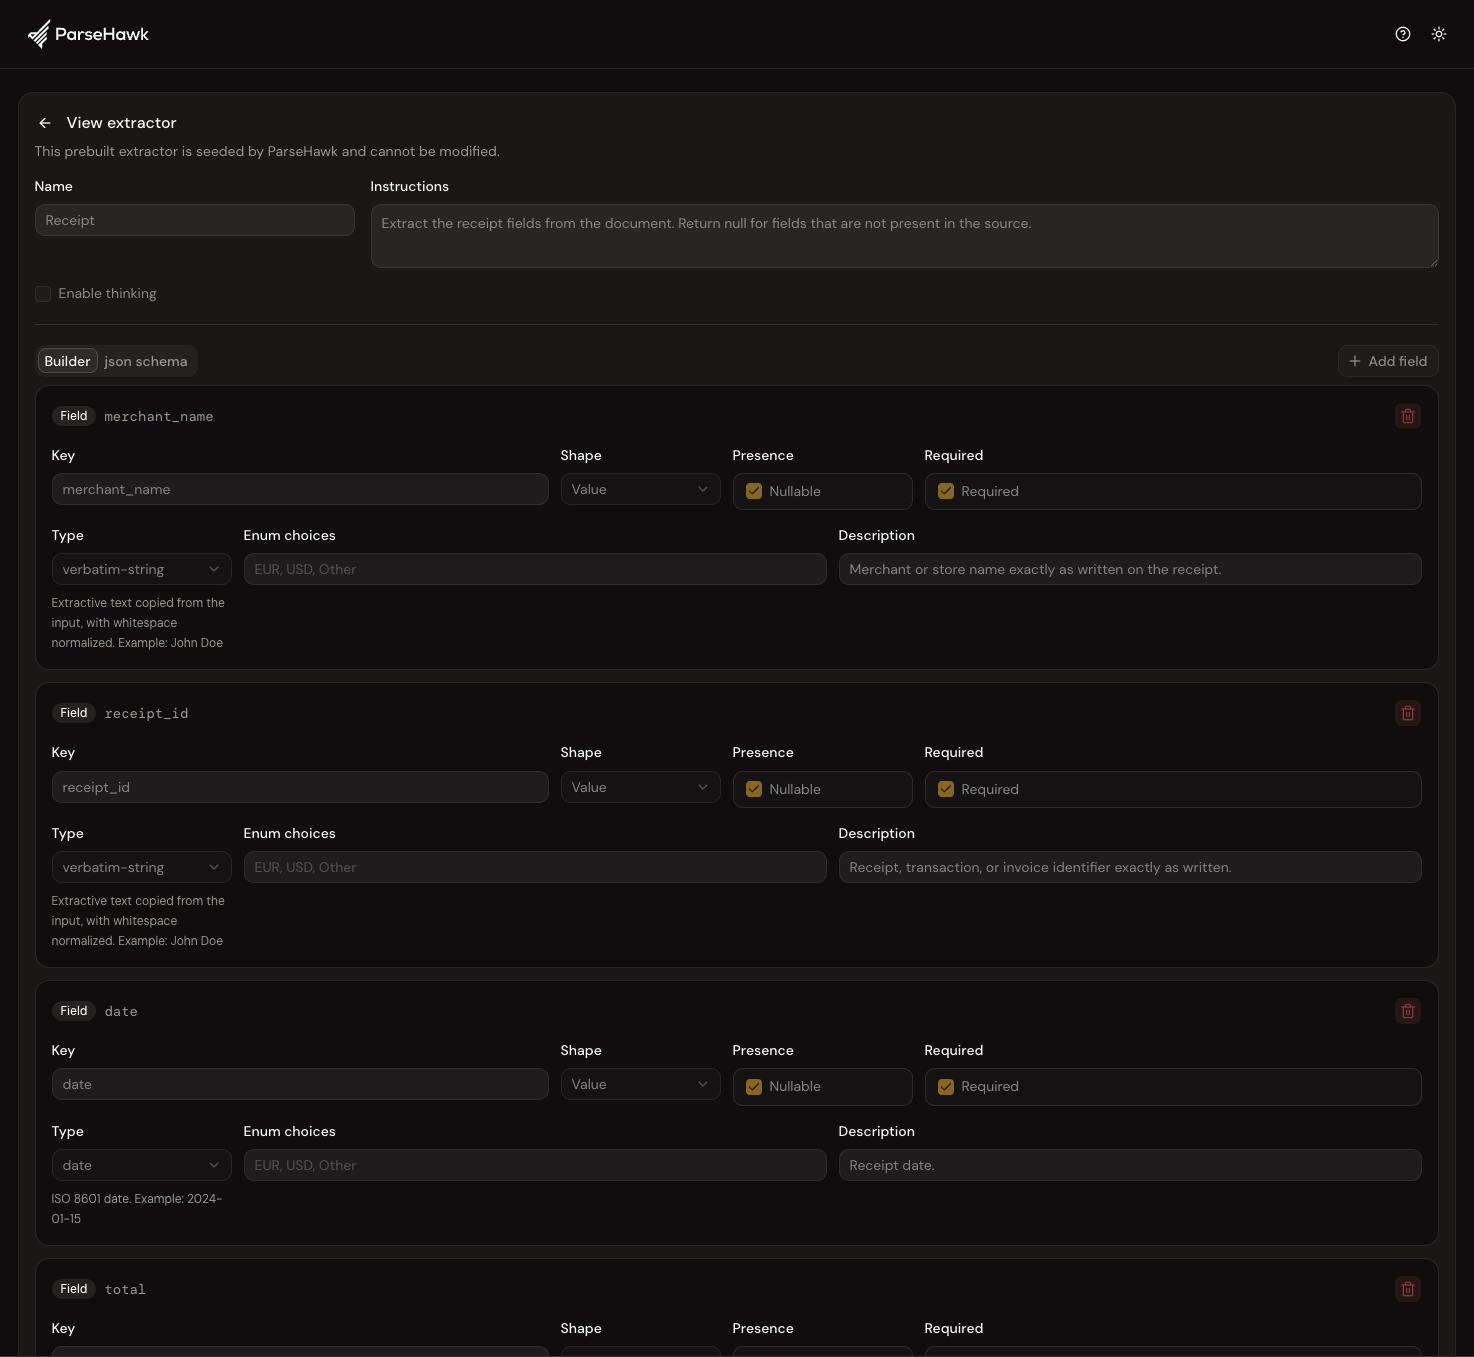Click the 'Field' badge next to receipt_id
This screenshot has height=1357, width=1474.
(74, 713)
